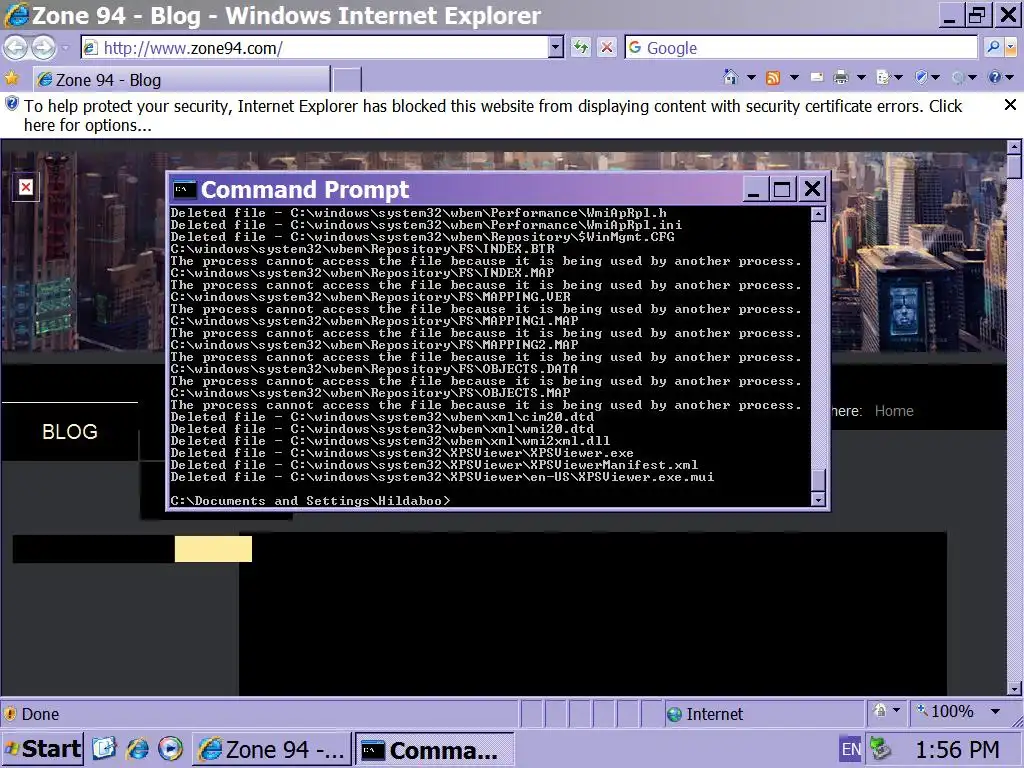The image size is (1024, 768).
Task: Refresh the page with the green arrows icon
Action: pyautogui.click(x=581, y=48)
